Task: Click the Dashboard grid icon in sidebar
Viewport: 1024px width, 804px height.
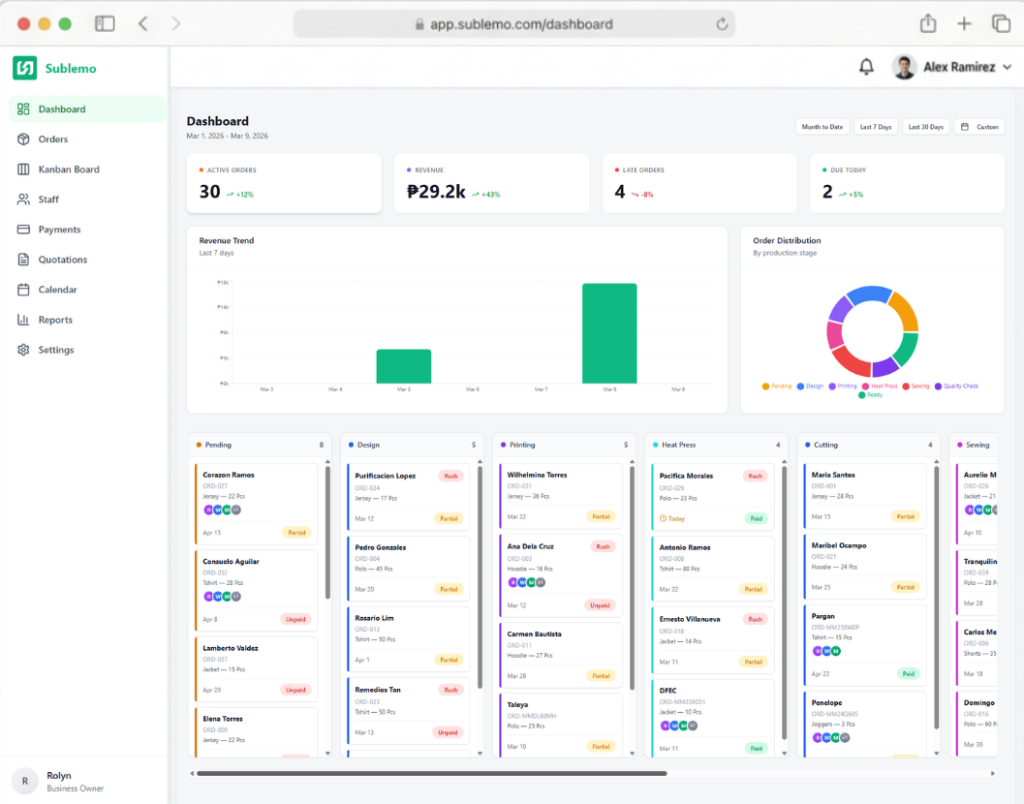Action: pos(24,109)
